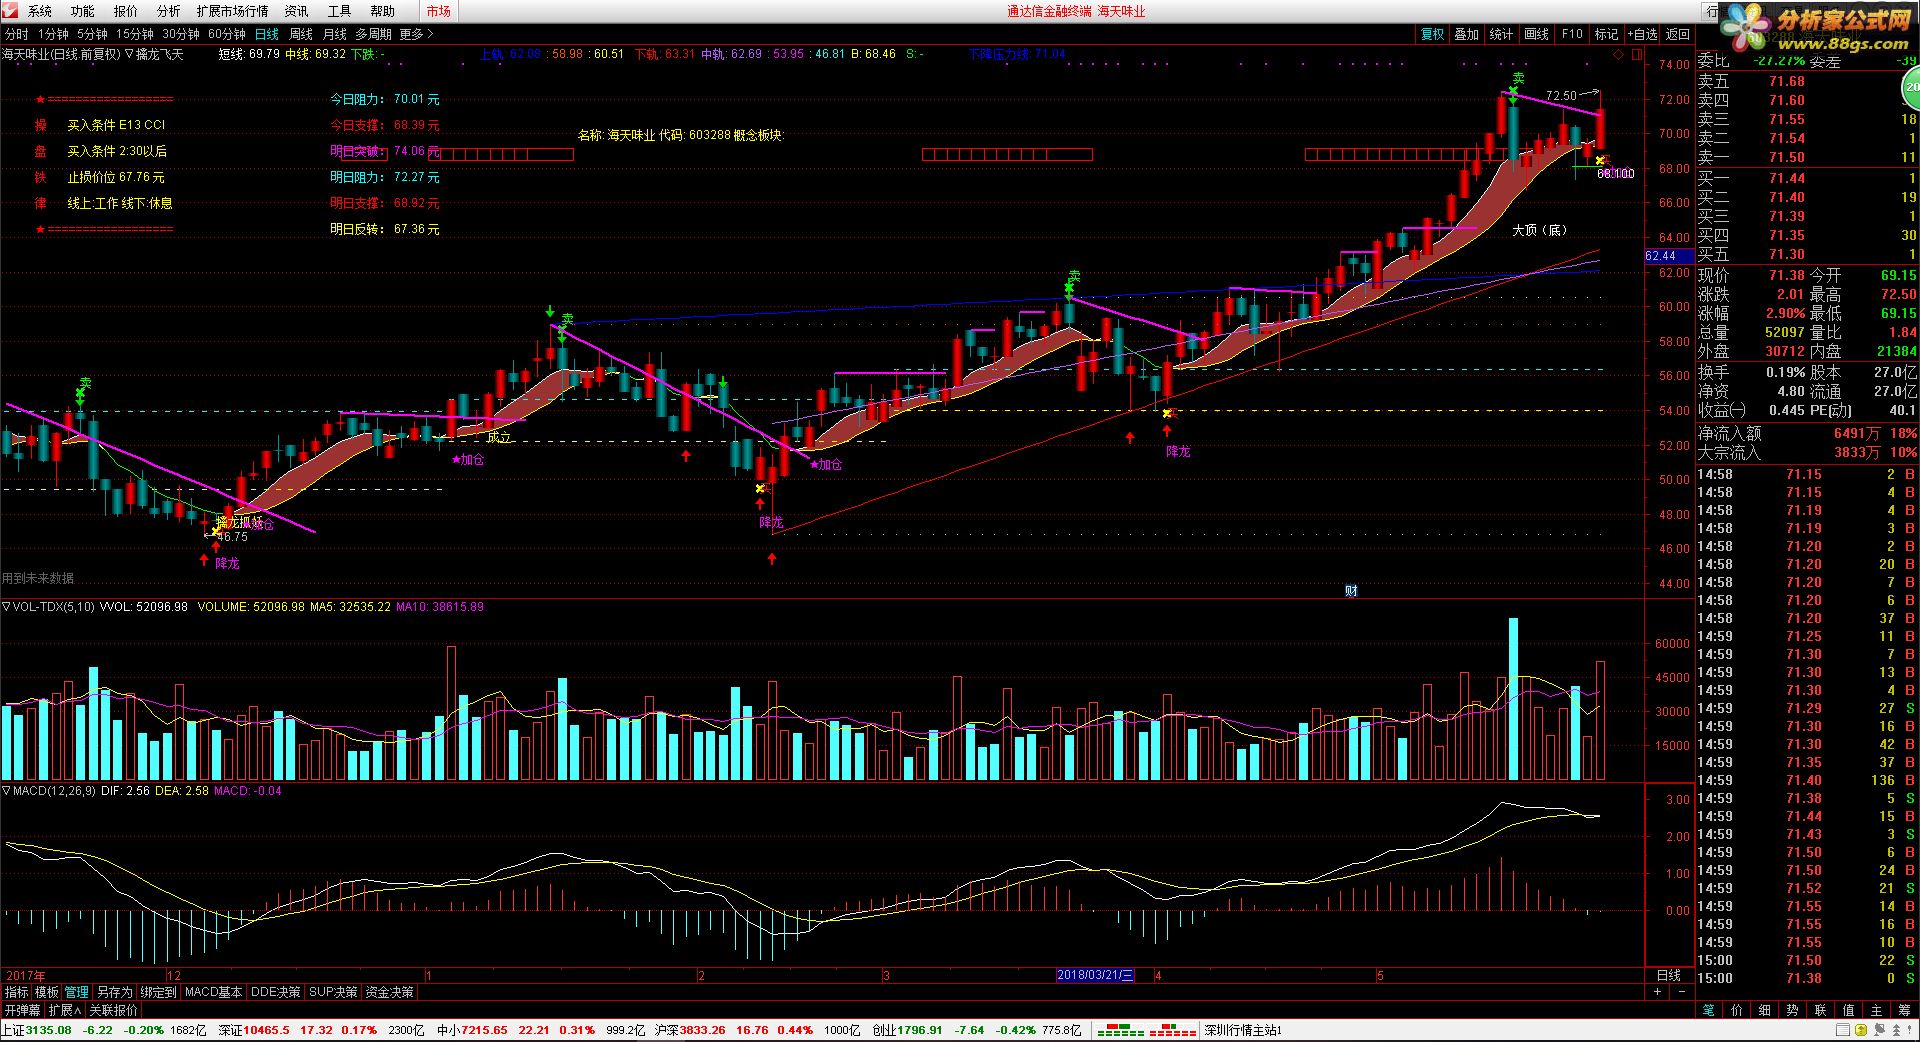Click the 叠加 overlay button

pyautogui.click(x=1466, y=34)
